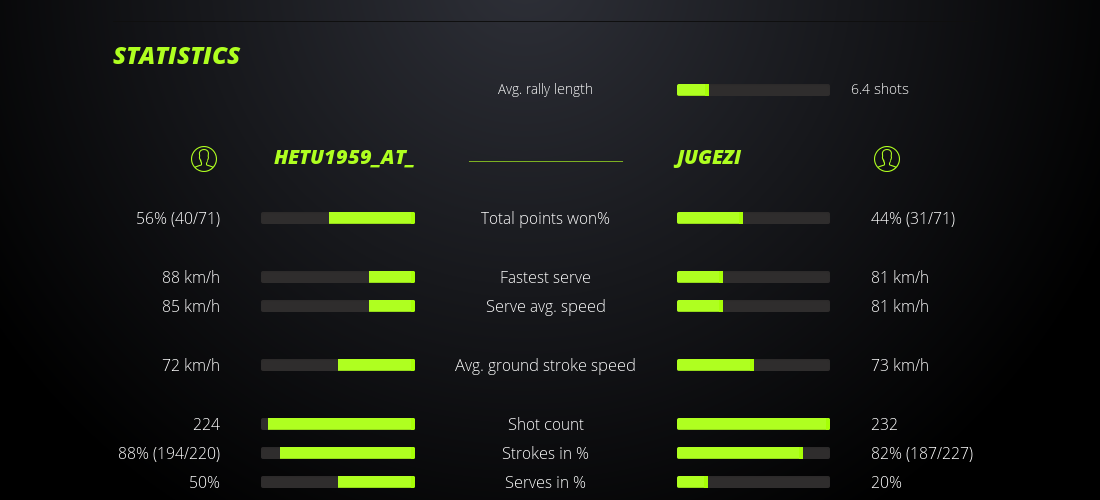Click the Fastest serve label
1100x500 pixels.
tap(545, 277)
